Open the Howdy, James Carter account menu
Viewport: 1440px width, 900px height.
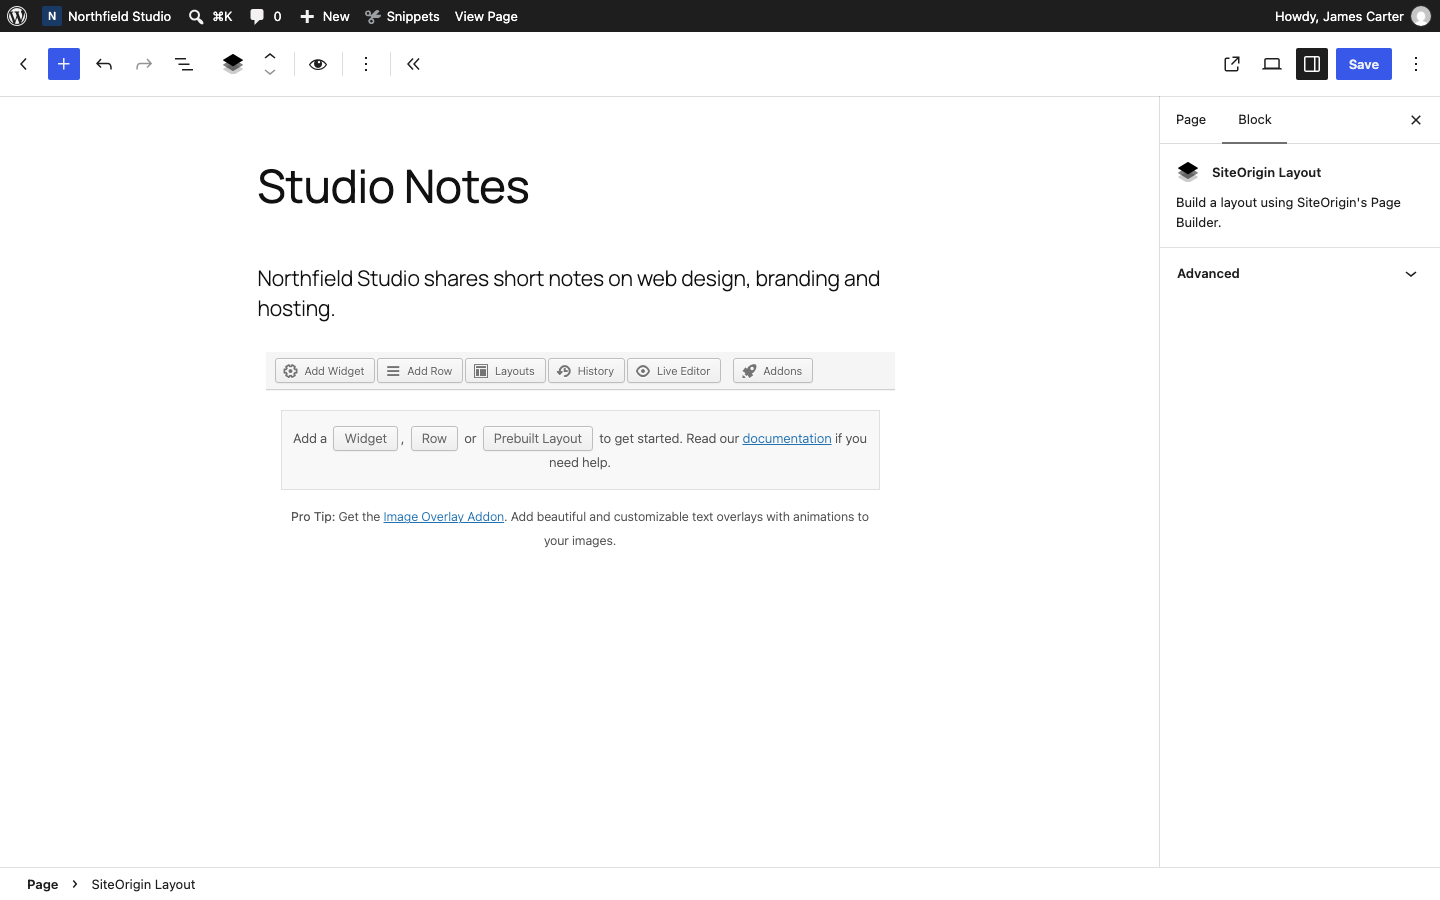point(1352,16)
